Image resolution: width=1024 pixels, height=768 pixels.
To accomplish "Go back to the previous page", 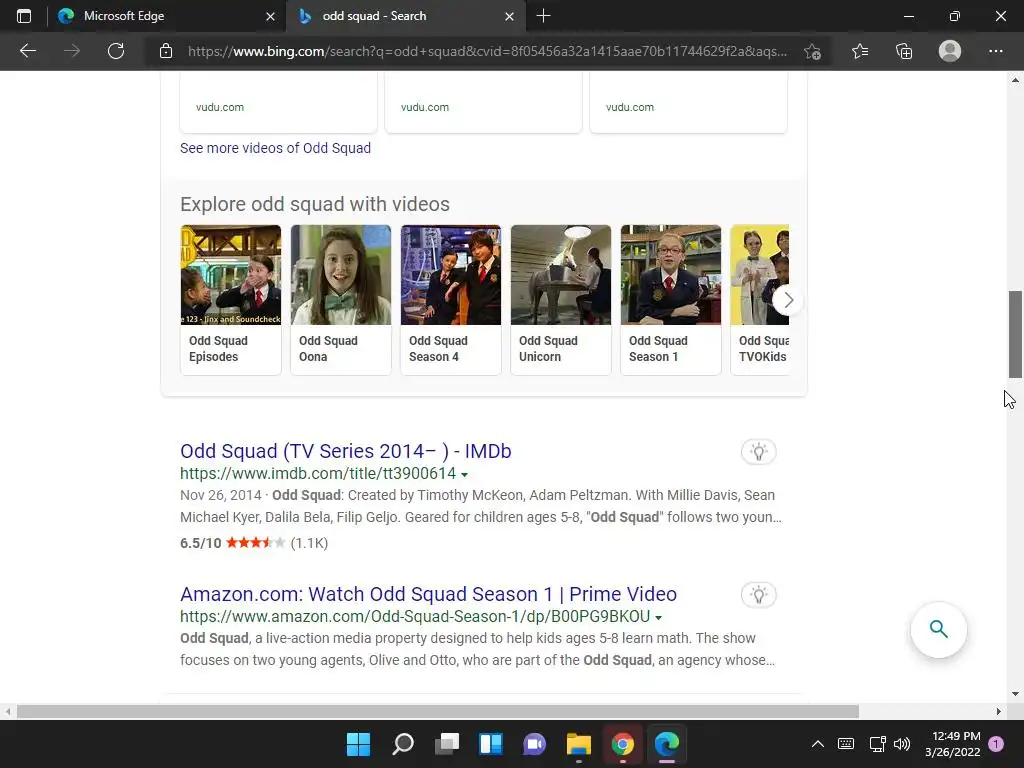I will tap(27, 51).
